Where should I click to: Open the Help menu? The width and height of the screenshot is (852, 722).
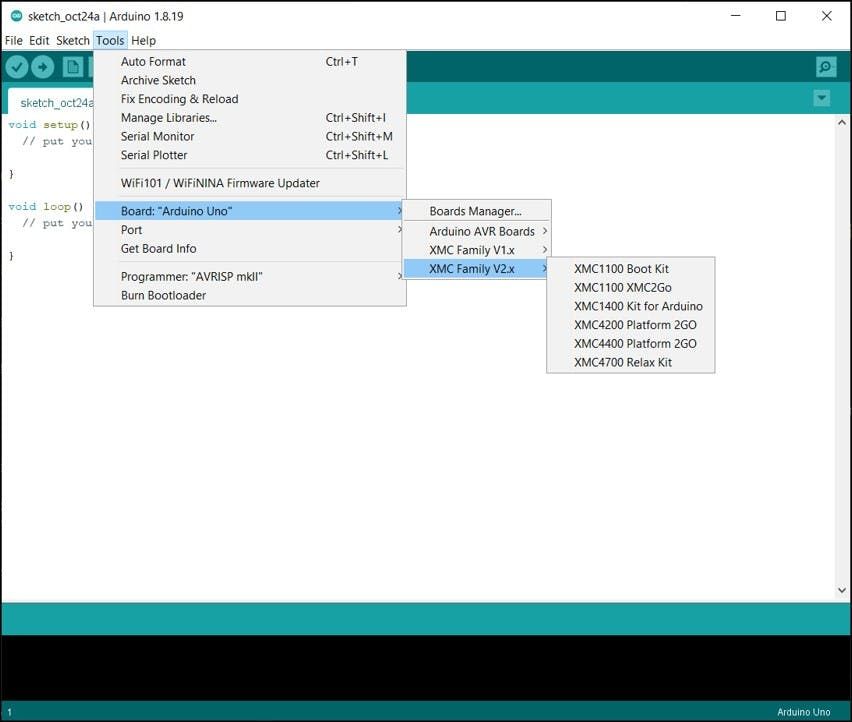point(143,40)
